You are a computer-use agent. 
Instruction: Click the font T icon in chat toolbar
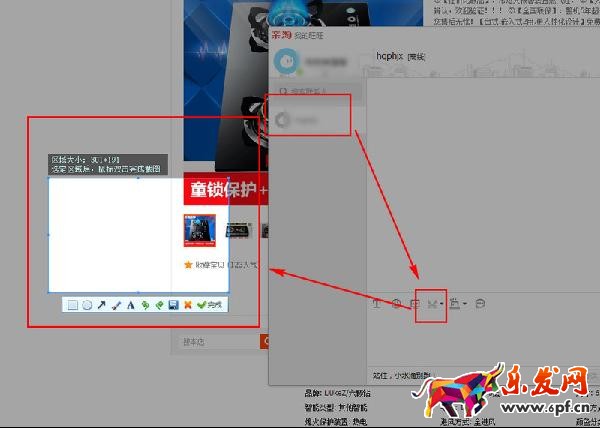377,303
